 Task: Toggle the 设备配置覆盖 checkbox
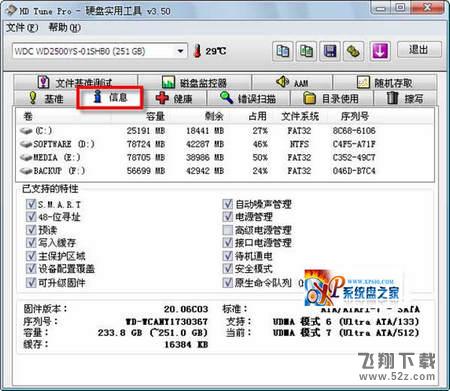coord(31,269)
